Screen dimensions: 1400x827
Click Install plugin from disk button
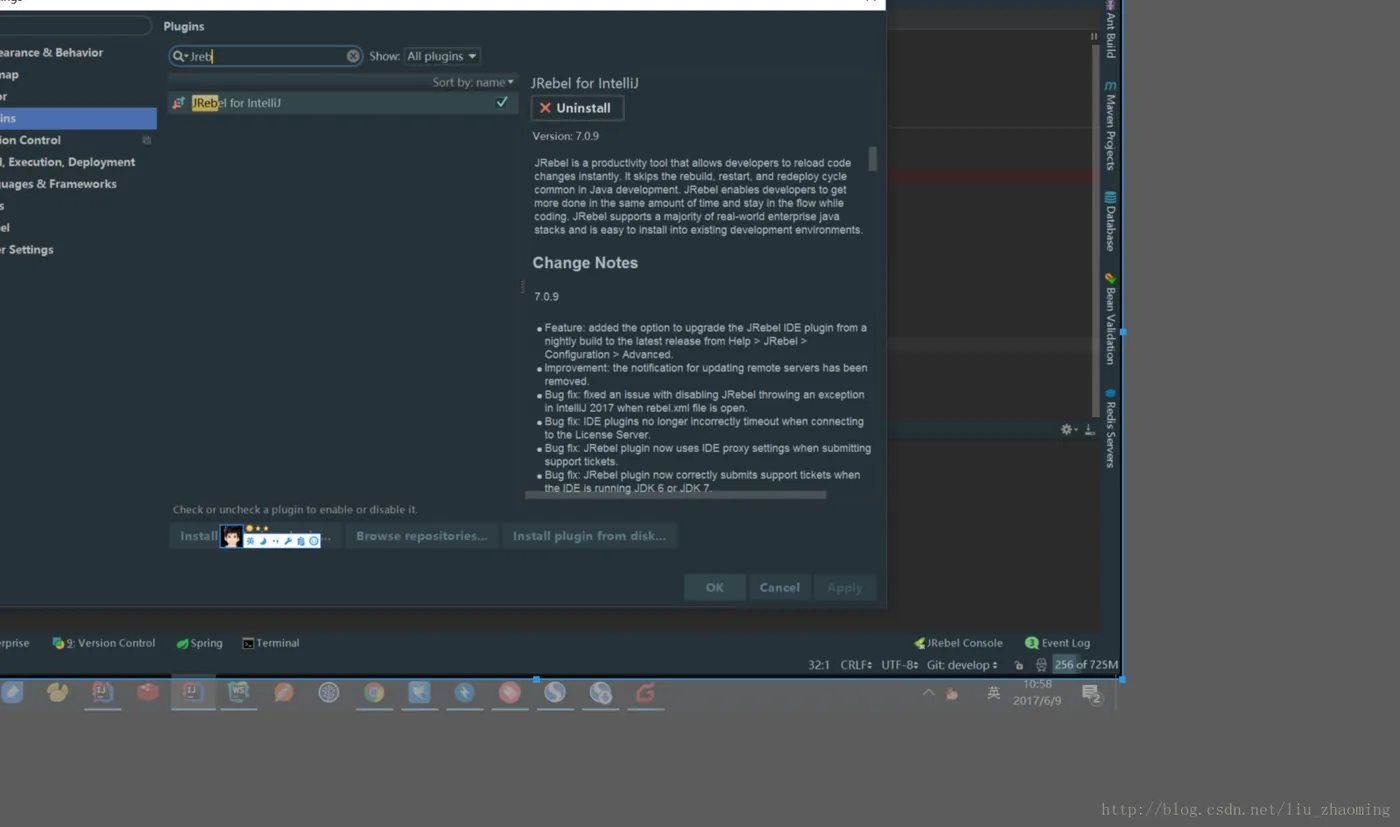click(589, 536)
